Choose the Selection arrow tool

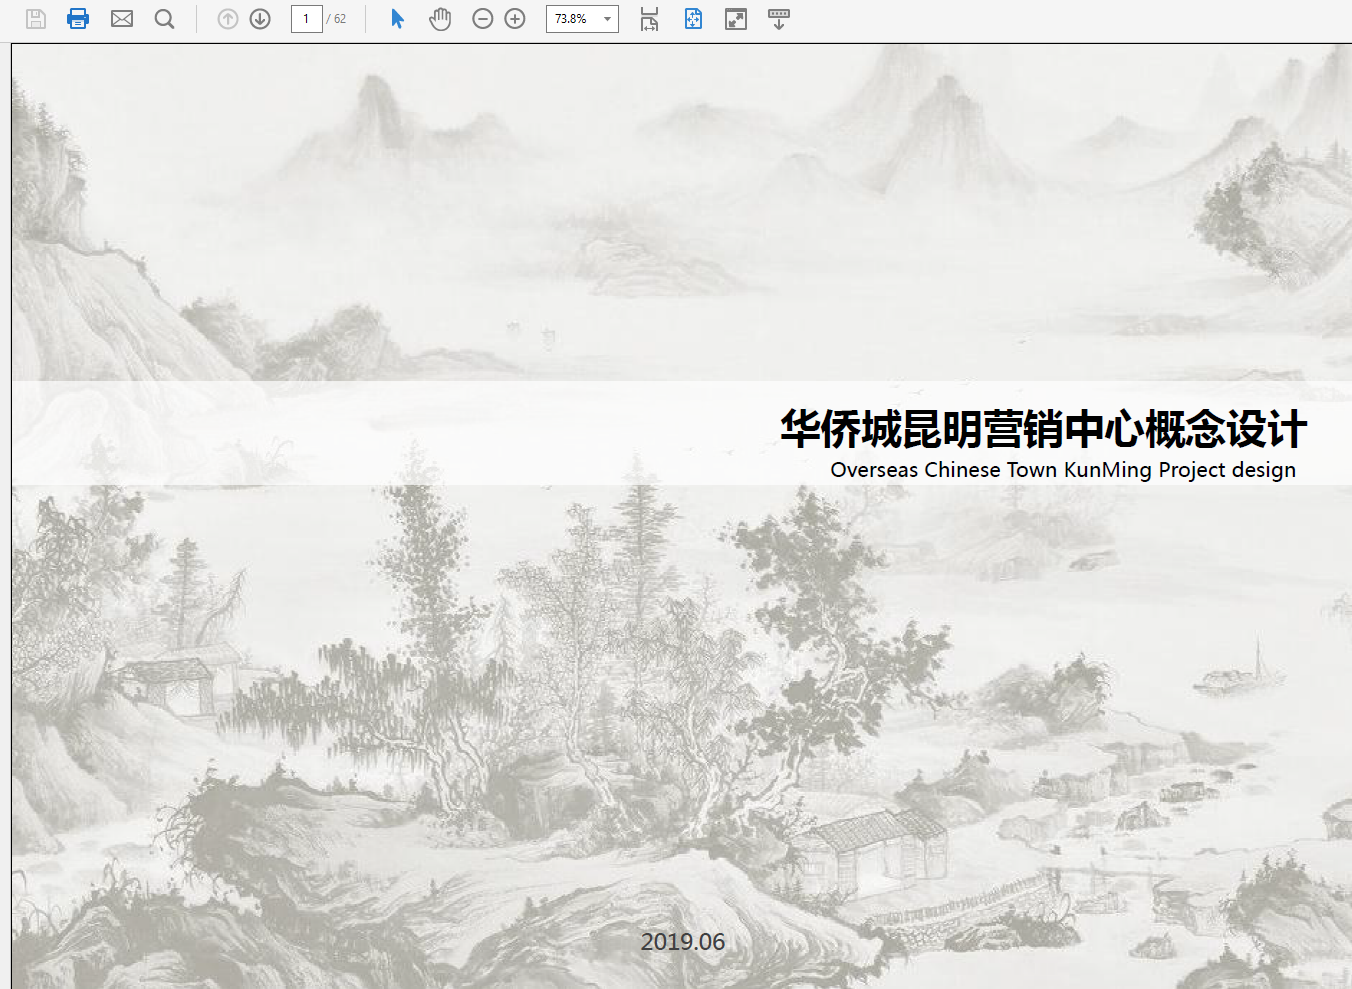(397, 19)
